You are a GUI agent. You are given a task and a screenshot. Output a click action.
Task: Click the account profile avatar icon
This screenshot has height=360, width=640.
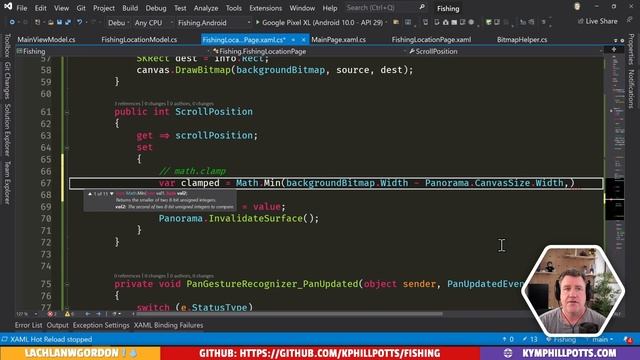pos(577,7)
